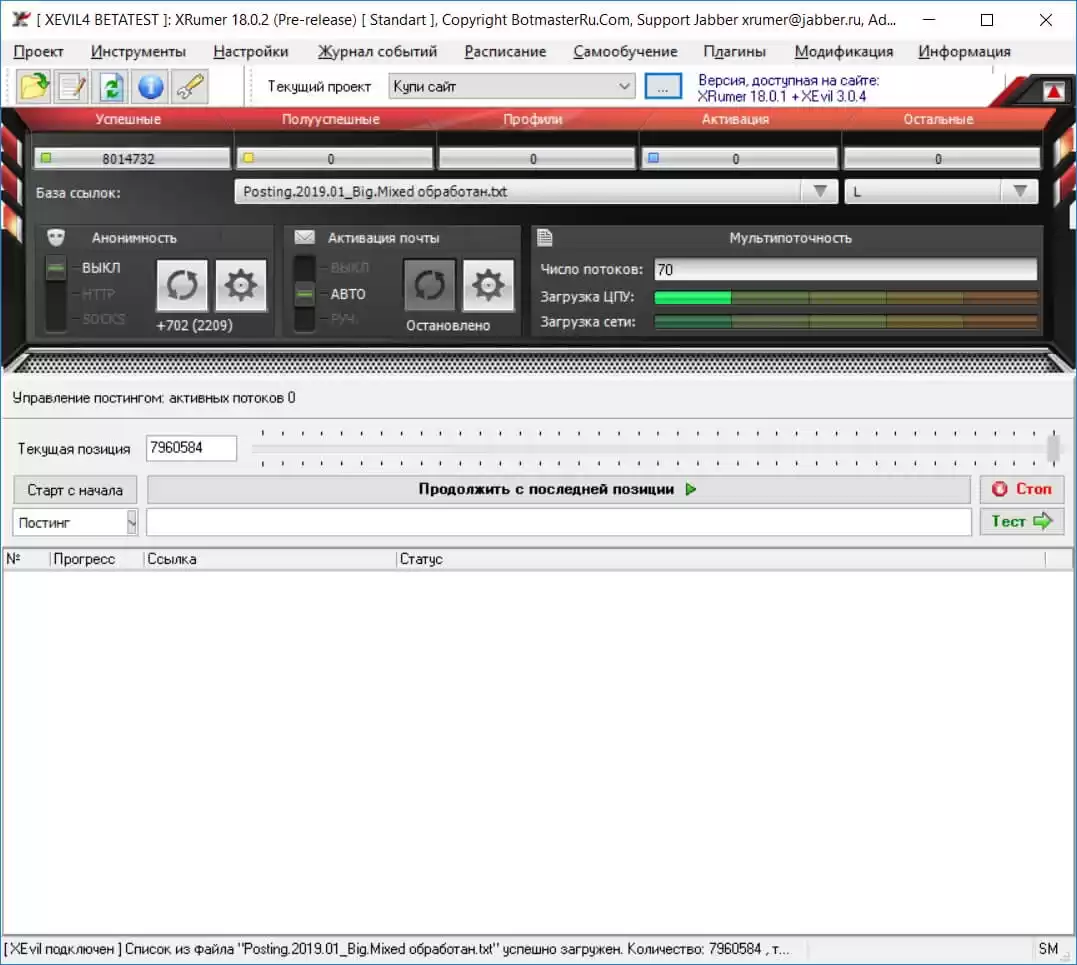
Task: Open the Проект menu
Action: pos(38,52)
